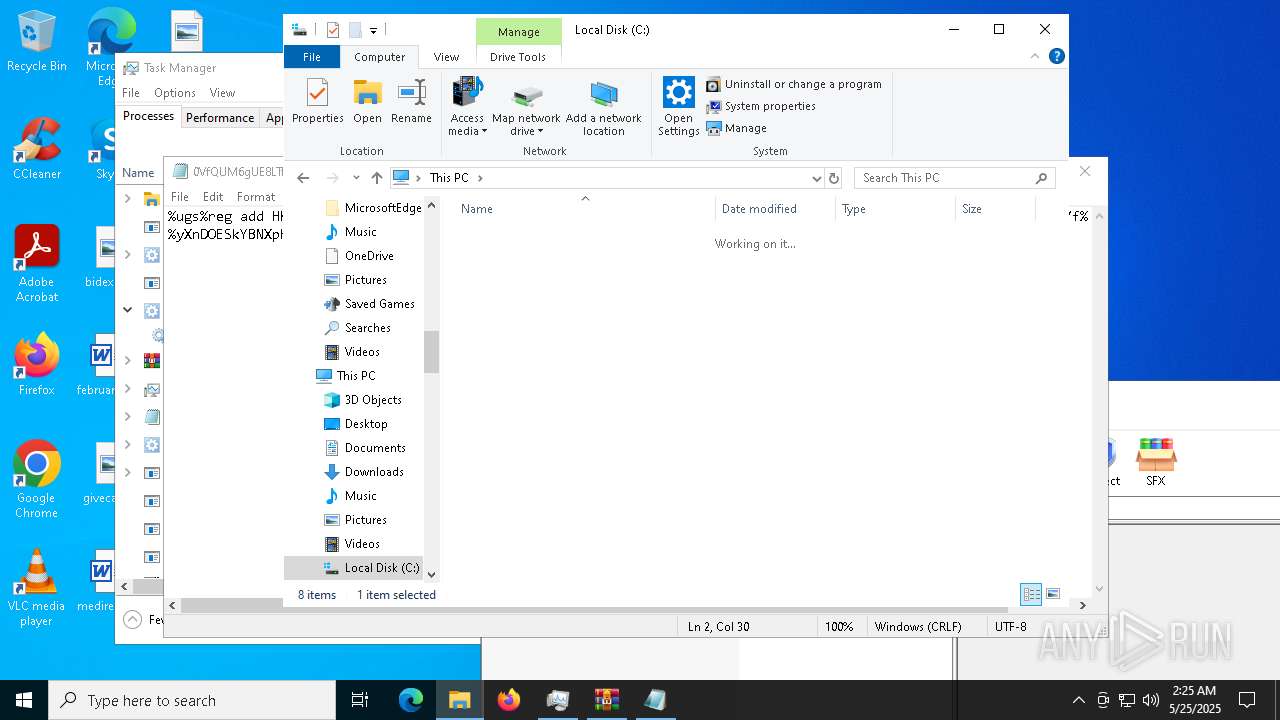
Task: Open the Drive Tools tab
Action: (518, 57)
